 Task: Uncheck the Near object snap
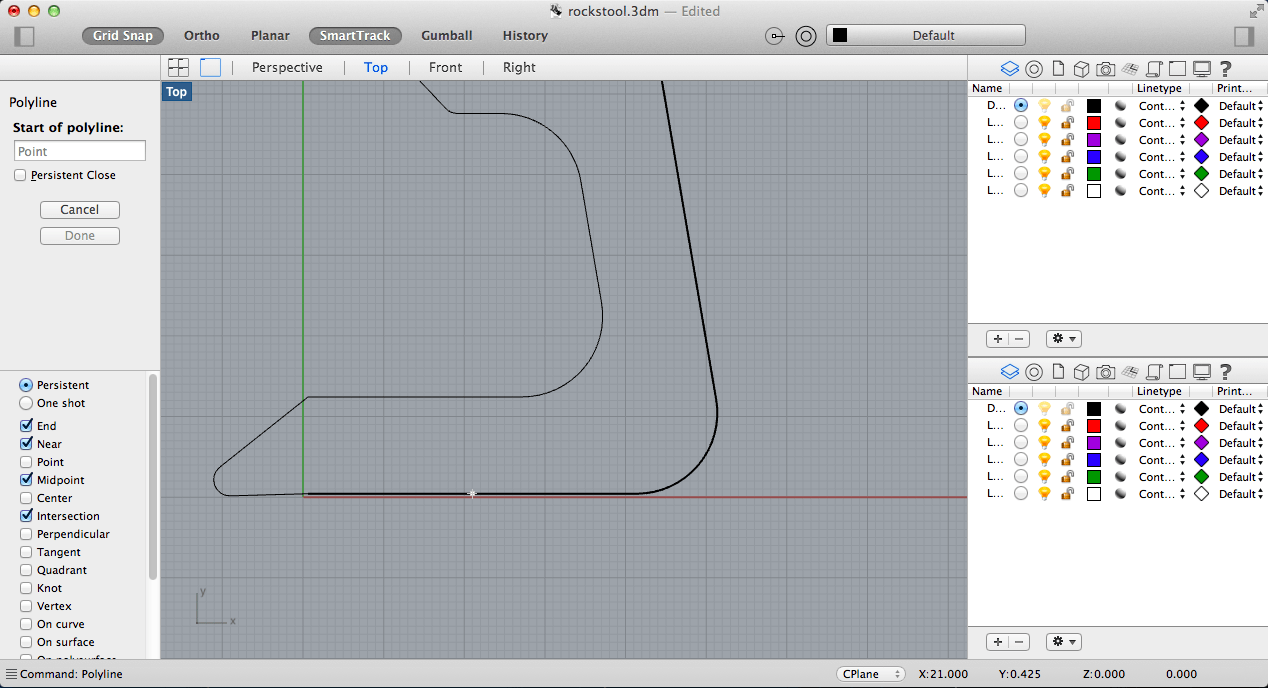[x=26, y=444]
